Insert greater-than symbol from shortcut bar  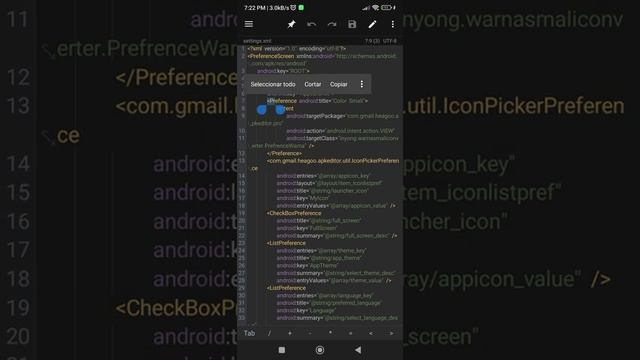[x=391, y=333]
